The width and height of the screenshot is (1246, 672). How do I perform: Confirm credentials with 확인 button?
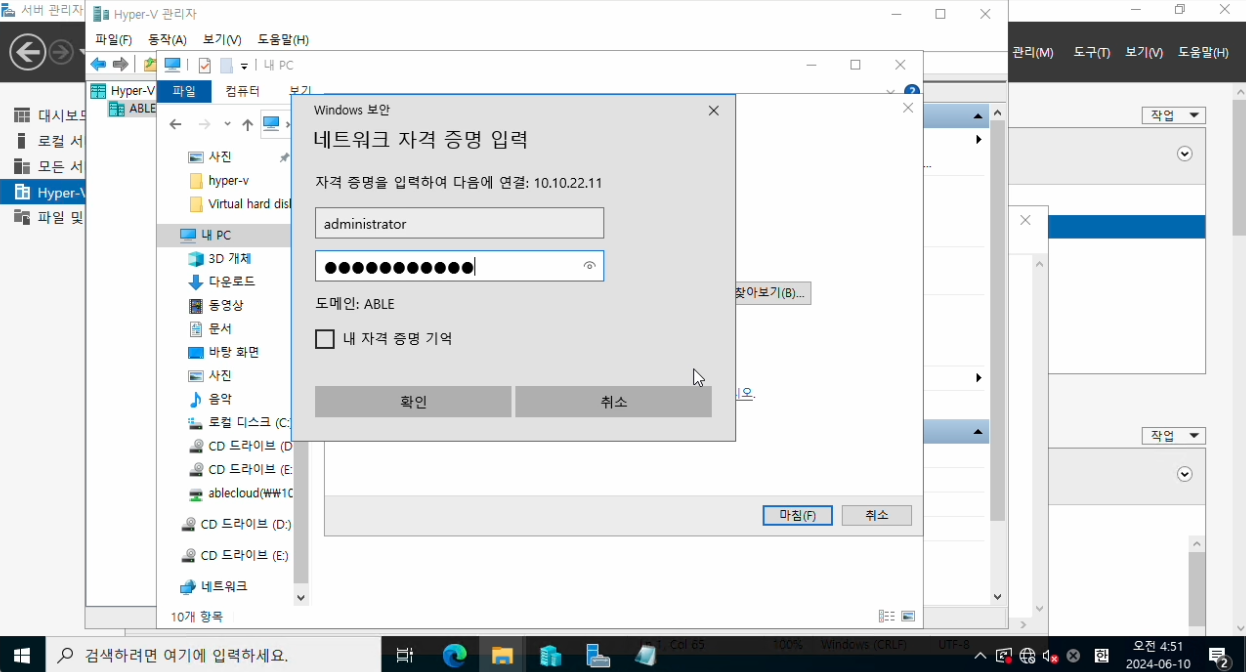click(x=413, y=402)
